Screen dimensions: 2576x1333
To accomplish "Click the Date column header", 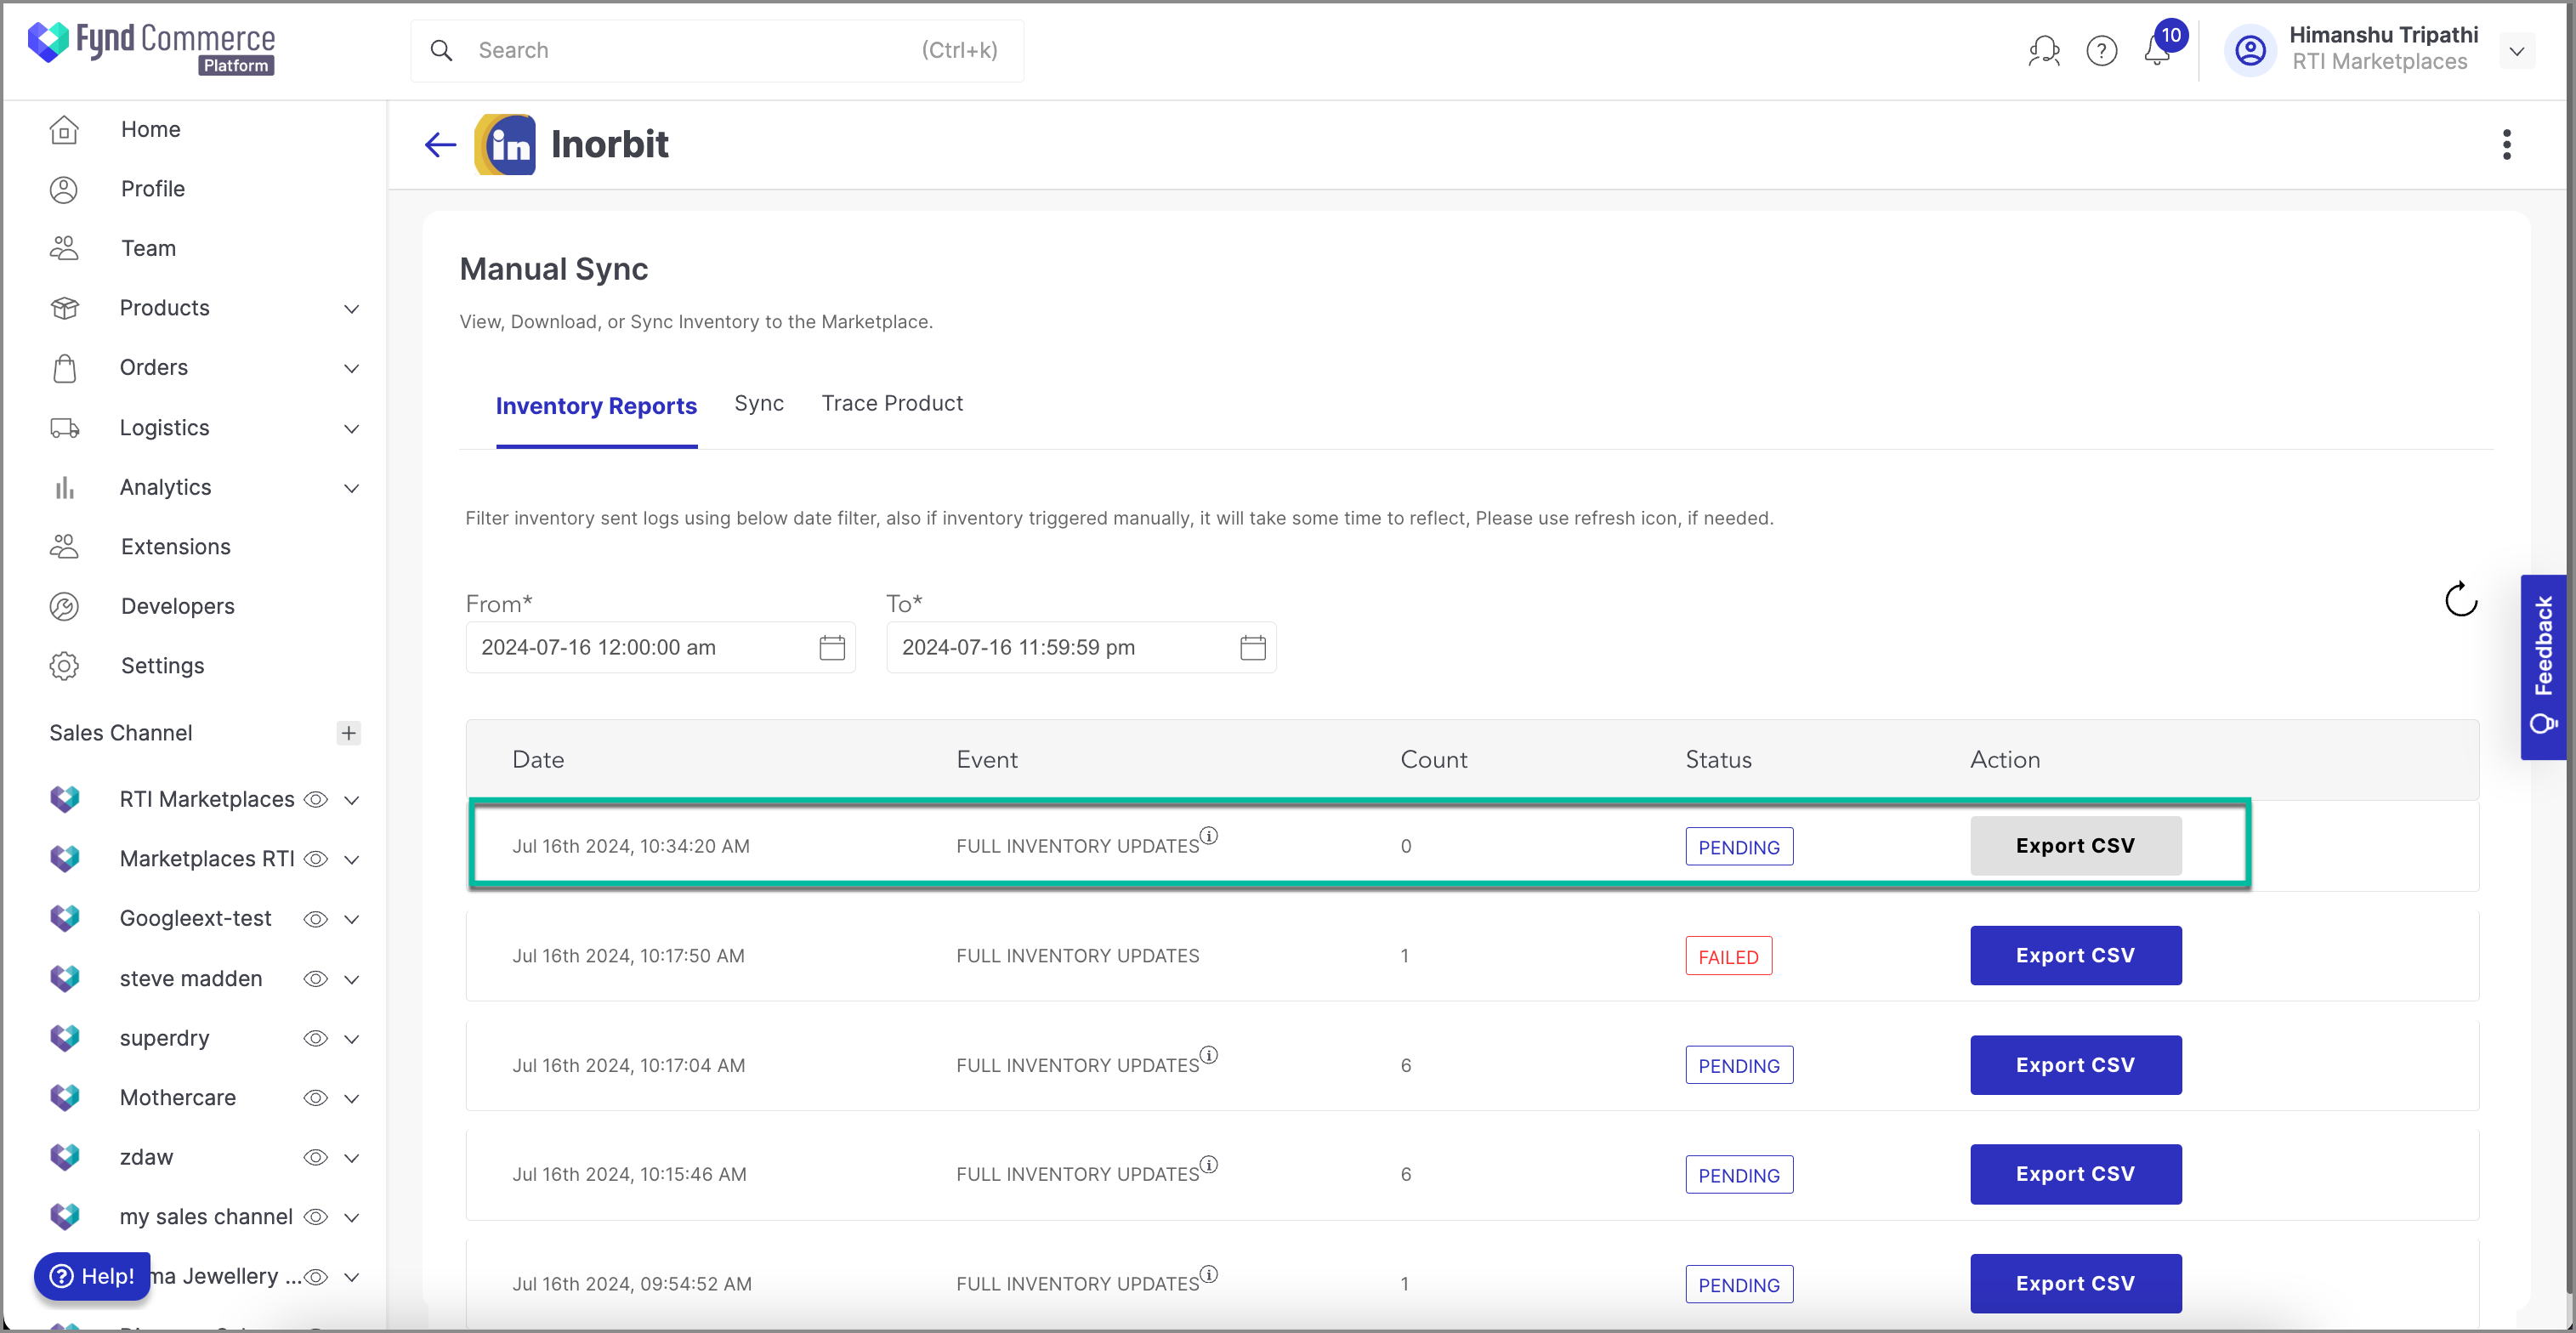I will click(x=538, y=759).
